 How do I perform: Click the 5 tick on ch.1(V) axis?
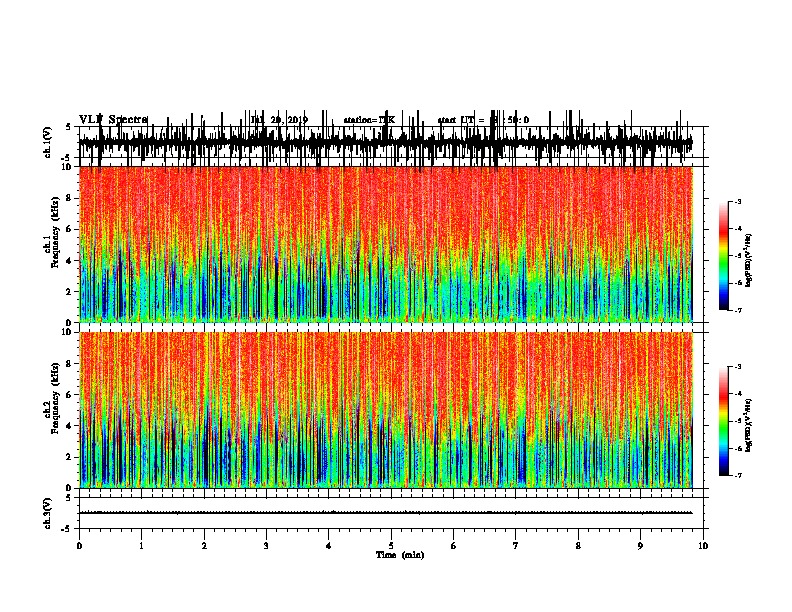click(x=70, y=127)
